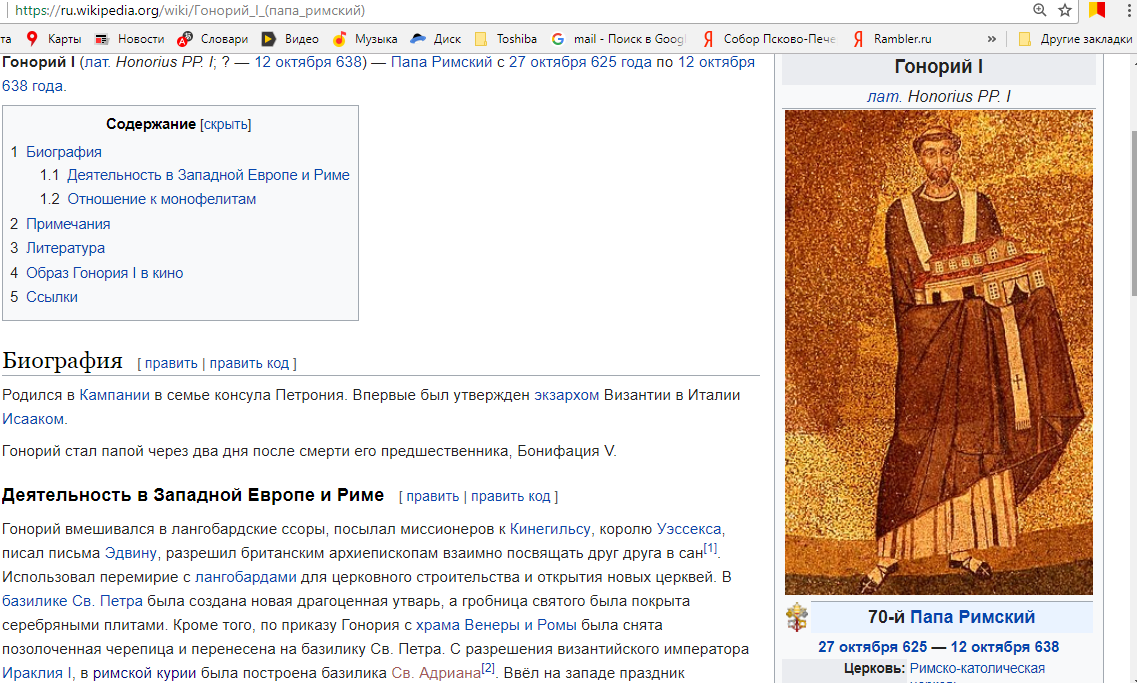Open the Кампании link
The image size is (1137, 683).
[115, 395]
